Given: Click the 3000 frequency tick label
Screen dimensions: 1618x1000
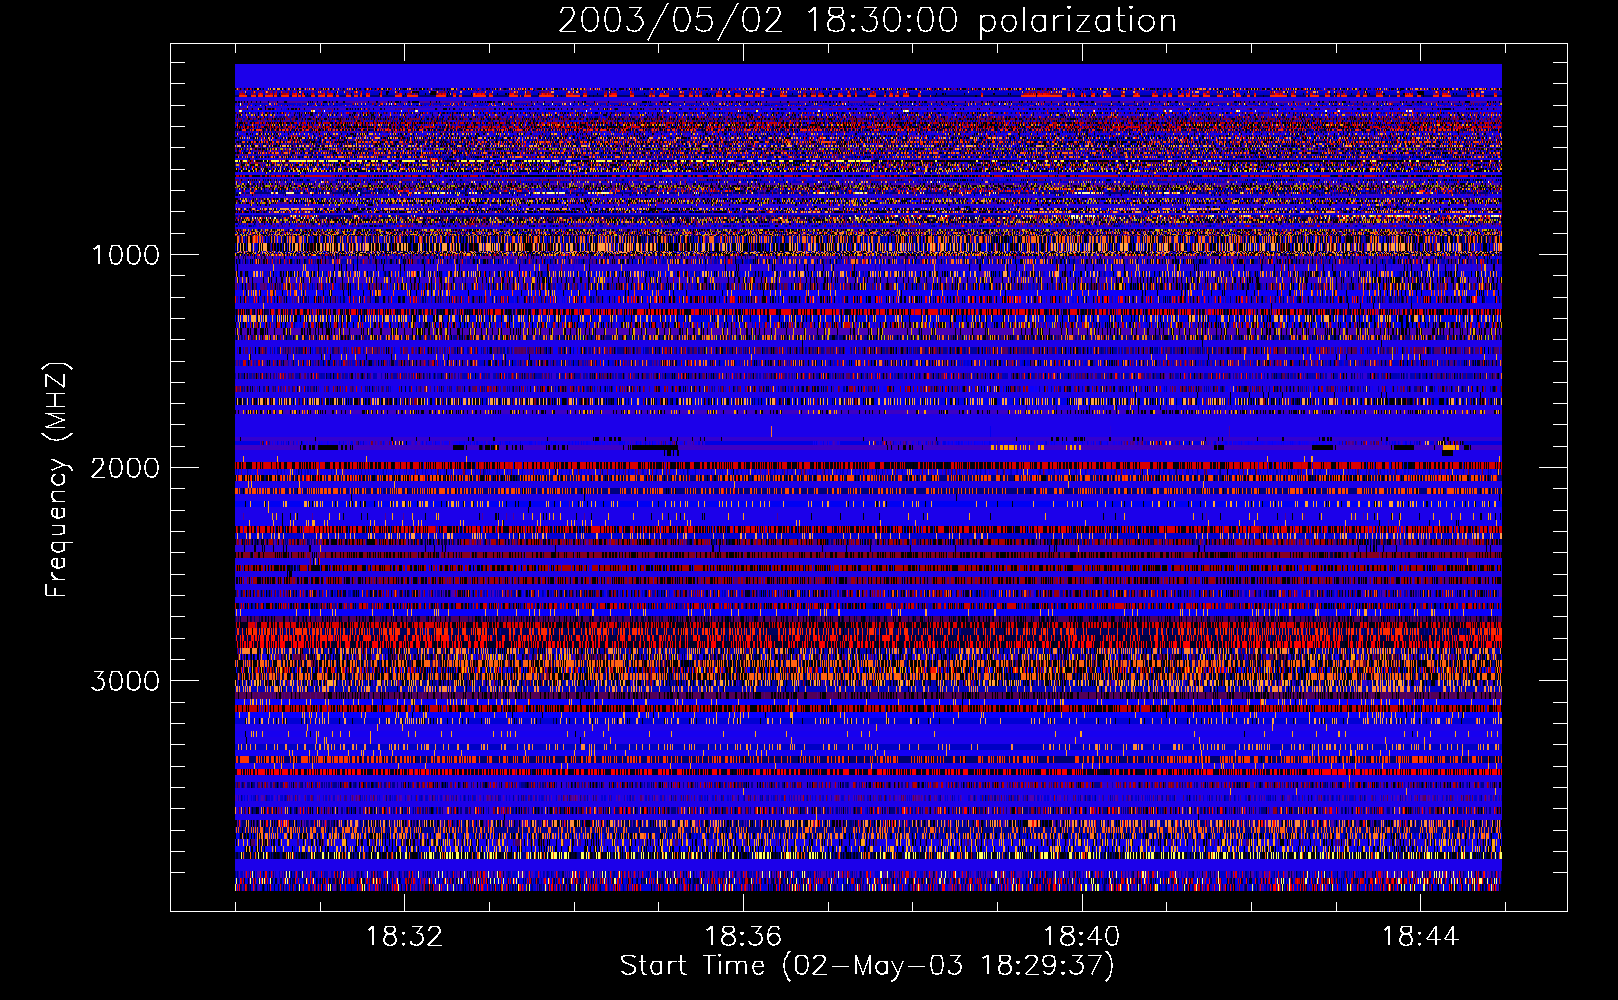Looking at the screenshot, I should [x=125, y=681].
